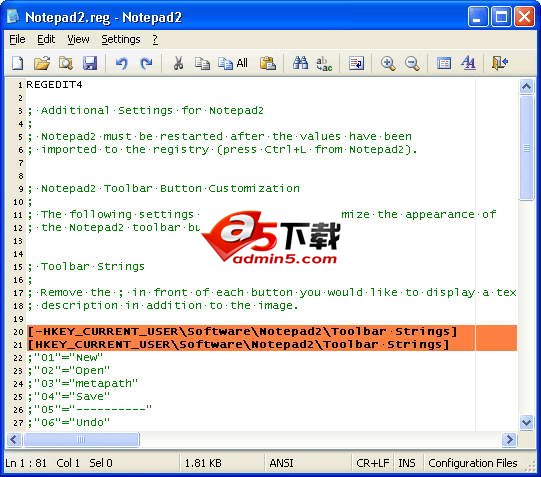Click the horizontal scrollbar left arrow
This screenshot has height=477, width=541.
point(14,439)
